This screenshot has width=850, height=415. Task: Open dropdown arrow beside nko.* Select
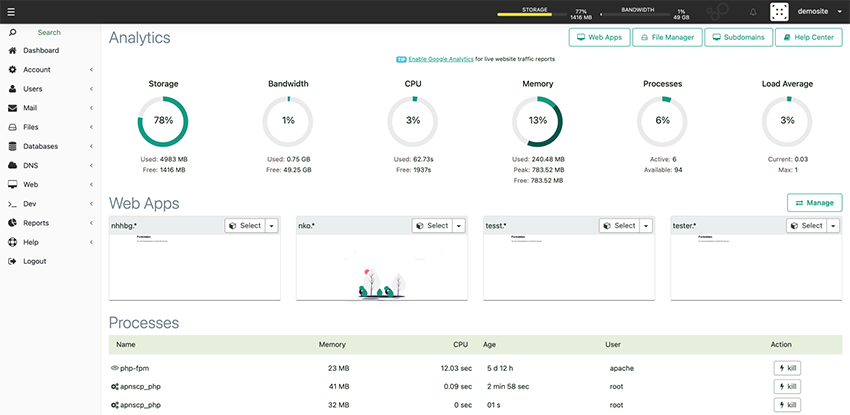pos(459,226)
